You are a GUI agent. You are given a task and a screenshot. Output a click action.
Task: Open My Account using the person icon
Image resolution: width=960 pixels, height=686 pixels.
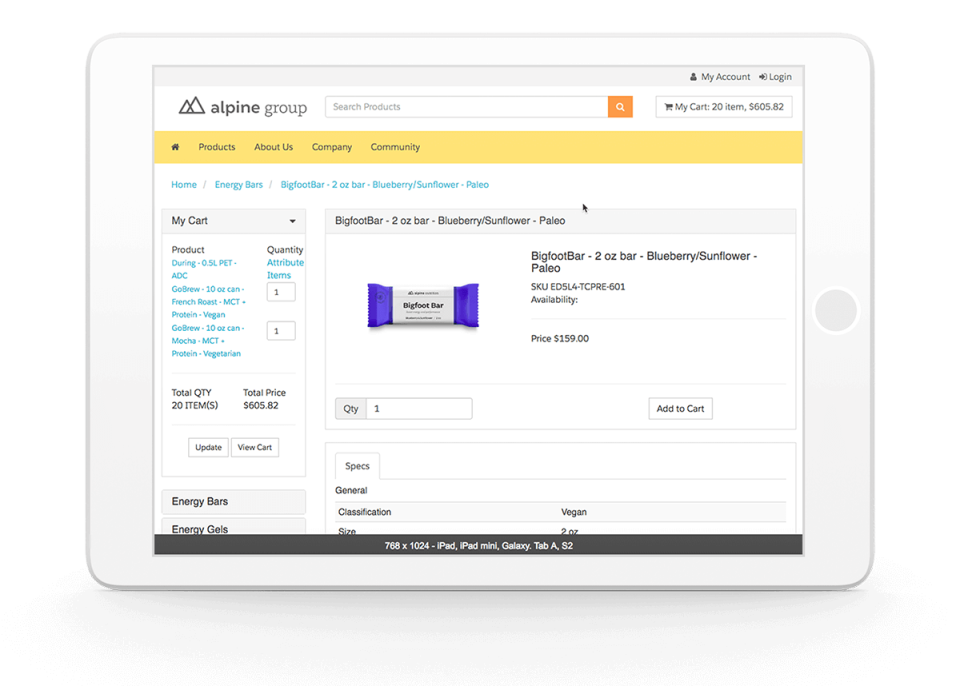tap(693, 76)
